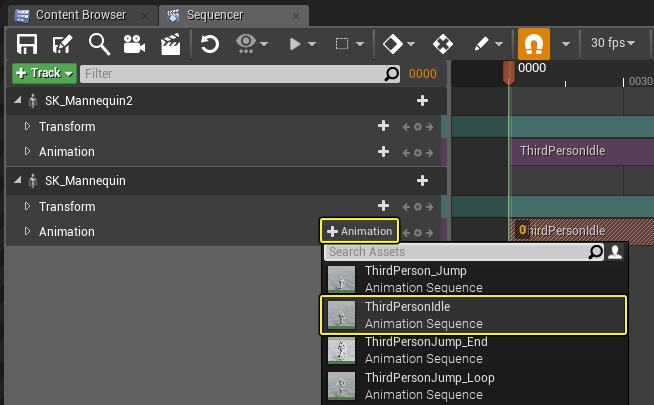The image size is (654, 405).
Task: Open render movie clapperboard icon
Action: click(171, 44)
